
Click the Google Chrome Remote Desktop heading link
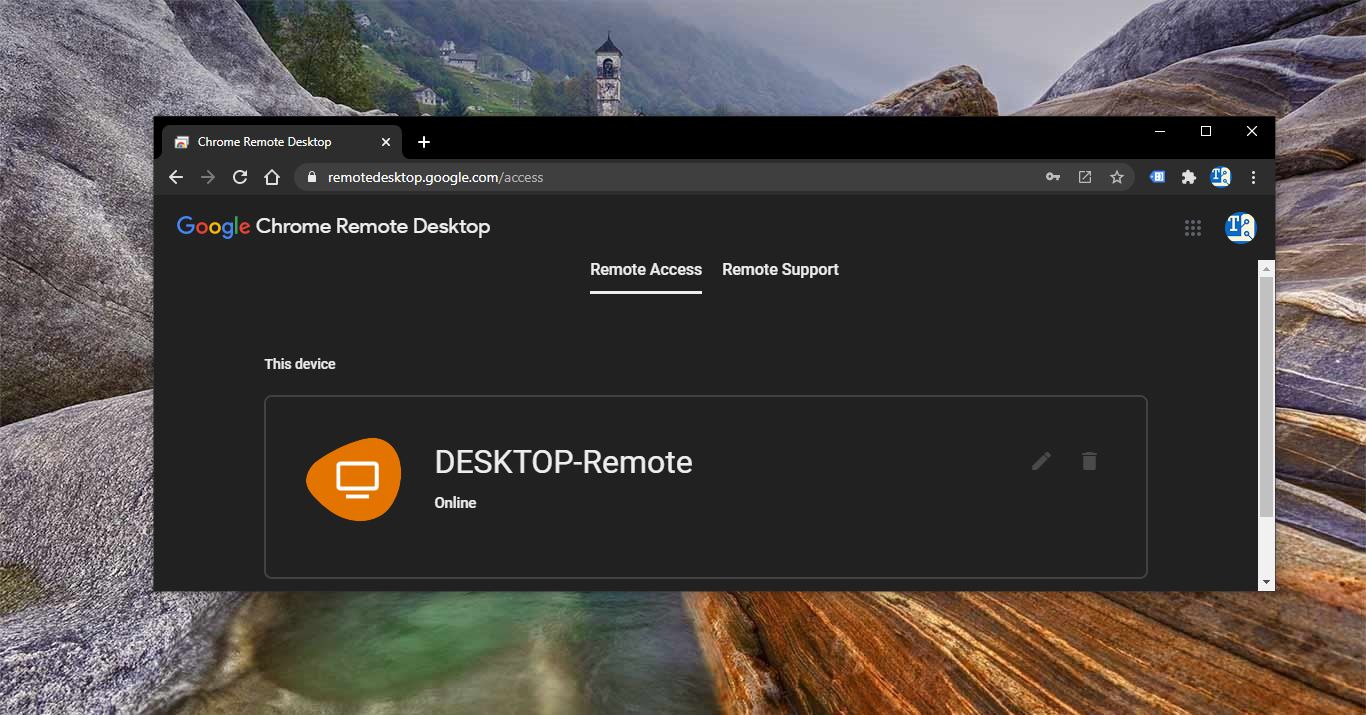click(x=333, y=226)
